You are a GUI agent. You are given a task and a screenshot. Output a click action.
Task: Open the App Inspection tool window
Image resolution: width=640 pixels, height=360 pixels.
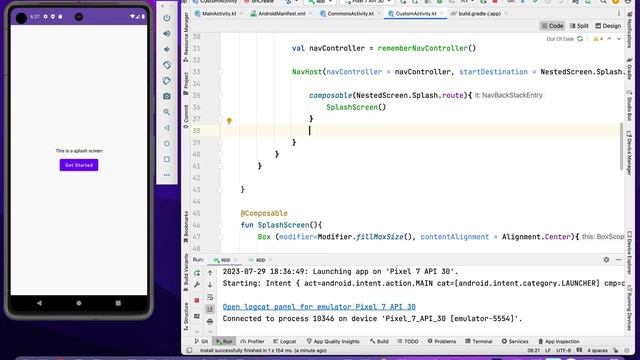point(559,341)
